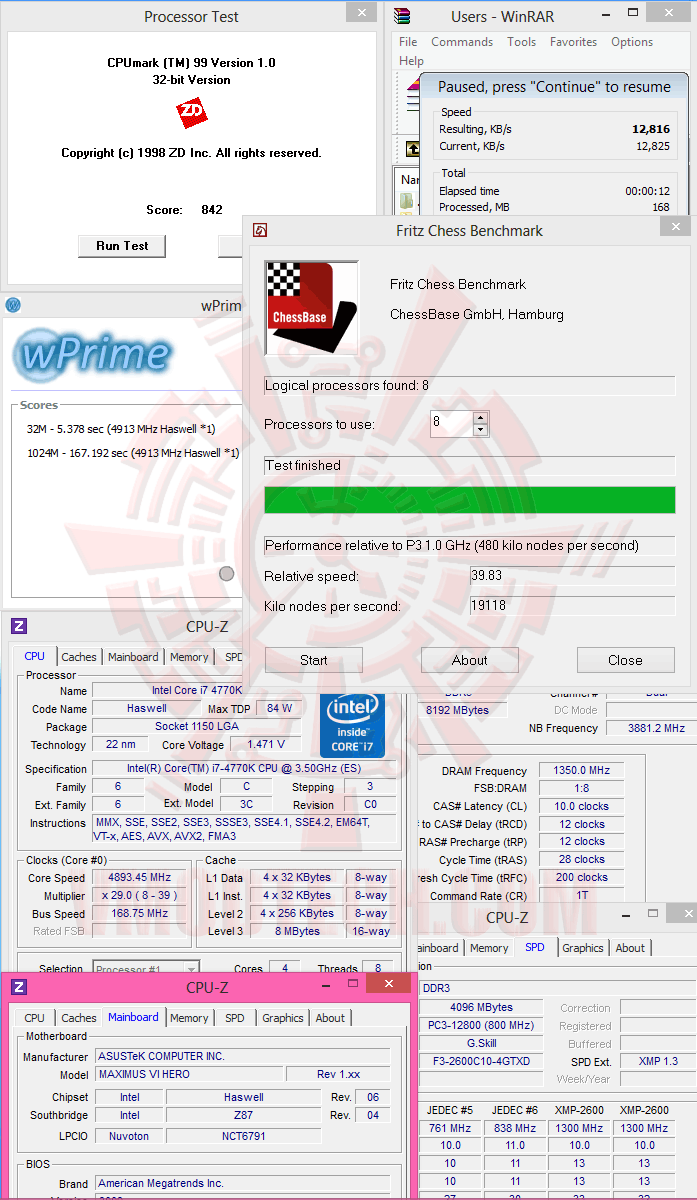Viewport: 697px width, 1200px height.
Task: Click the wPrime 32M - 5.378 sec result
Action: coord(121,428)
